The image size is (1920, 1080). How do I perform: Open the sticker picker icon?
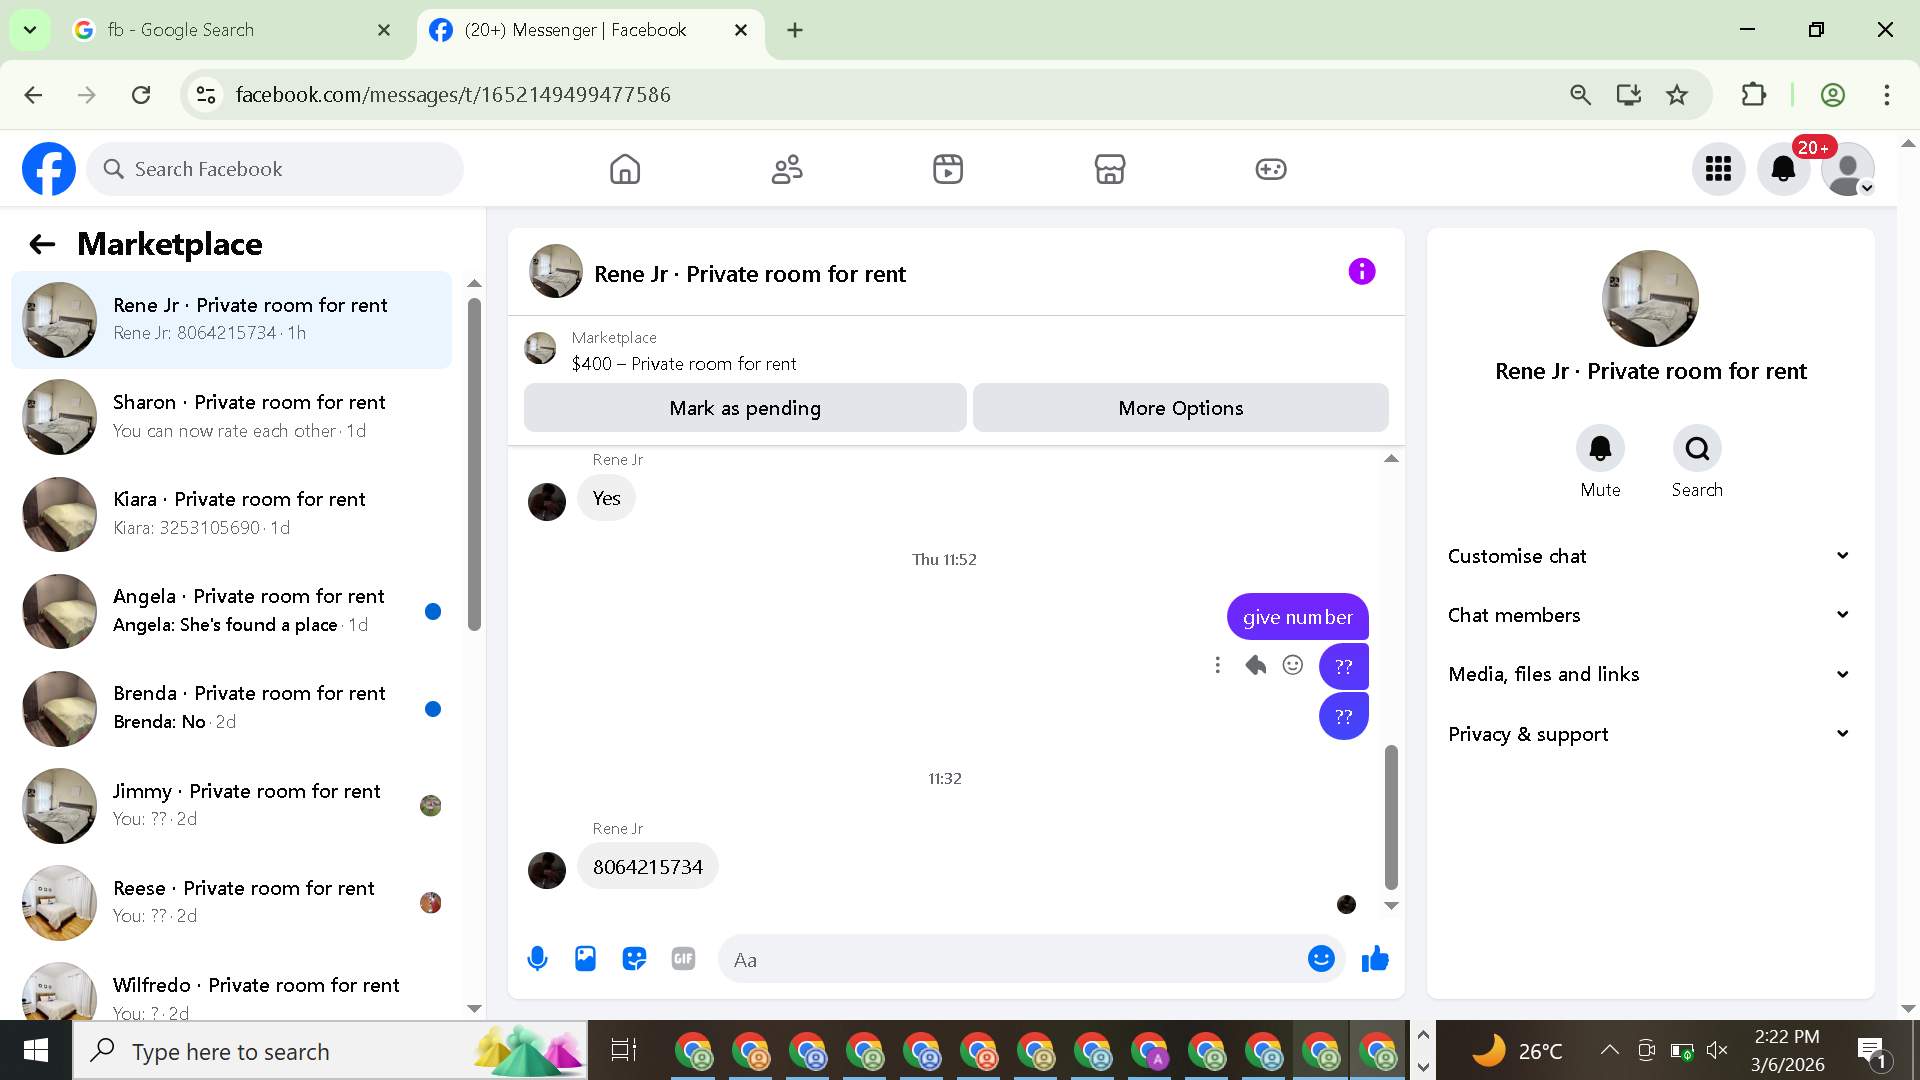coord(634,959)
